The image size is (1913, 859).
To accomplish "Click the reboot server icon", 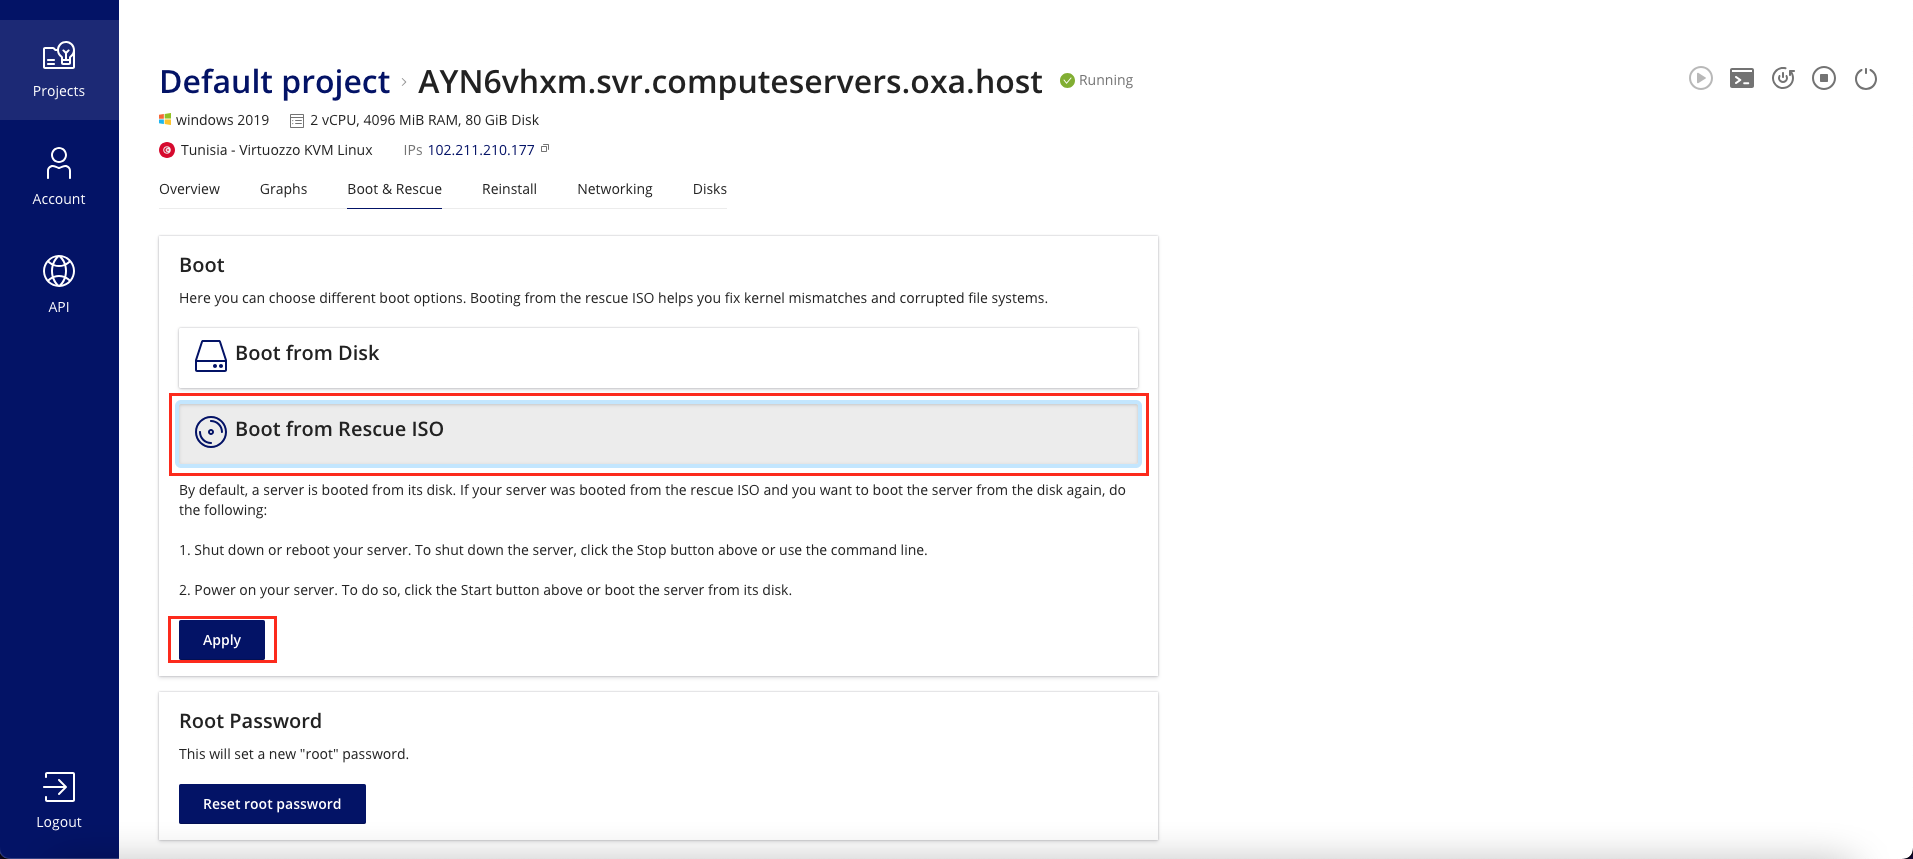I will tap(1783, 78).
